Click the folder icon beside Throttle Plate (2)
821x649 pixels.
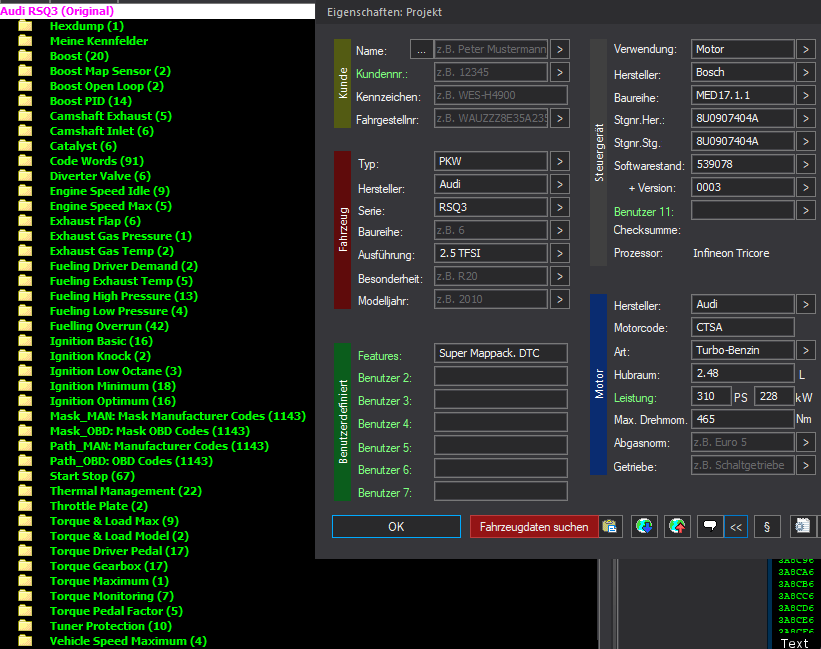[x=25, y=506]
